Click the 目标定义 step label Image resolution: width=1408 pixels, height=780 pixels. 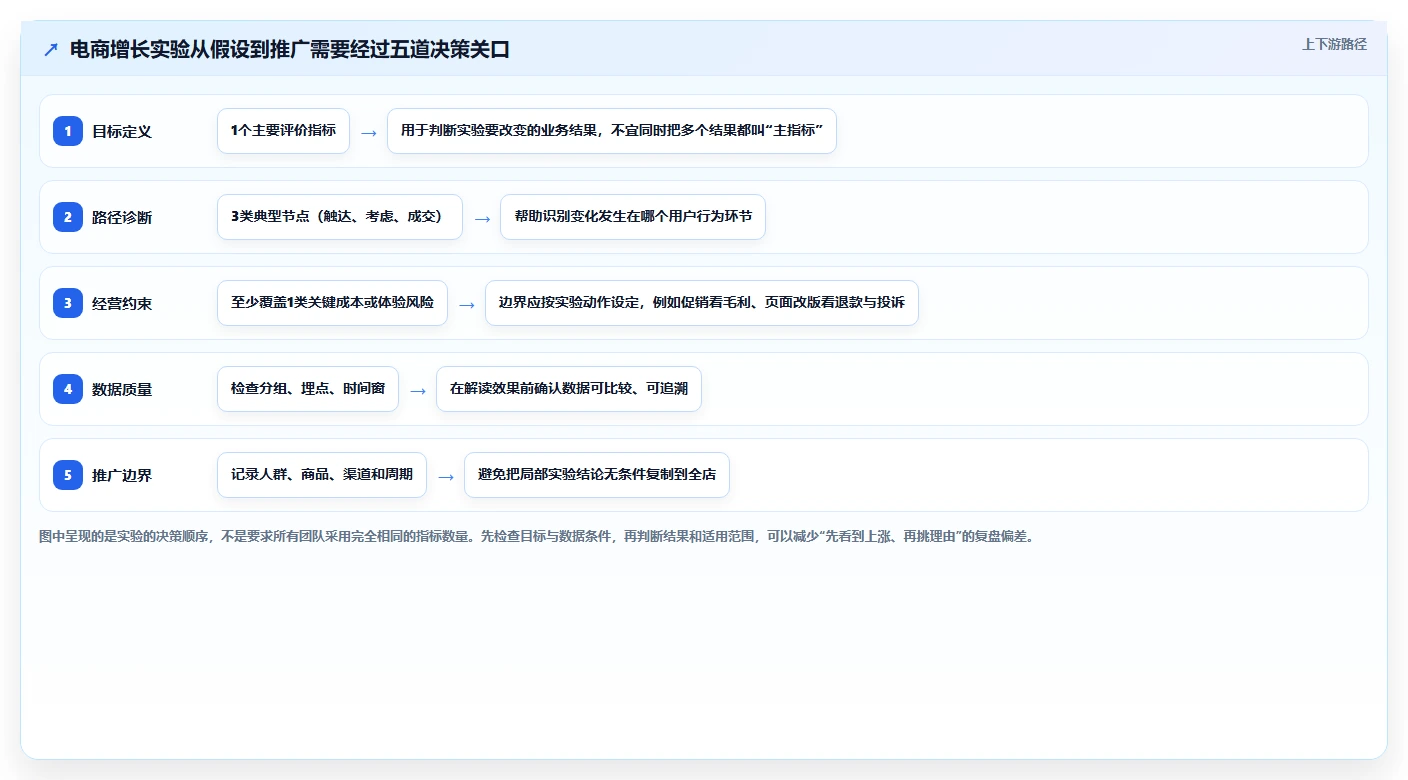[122, 131]
